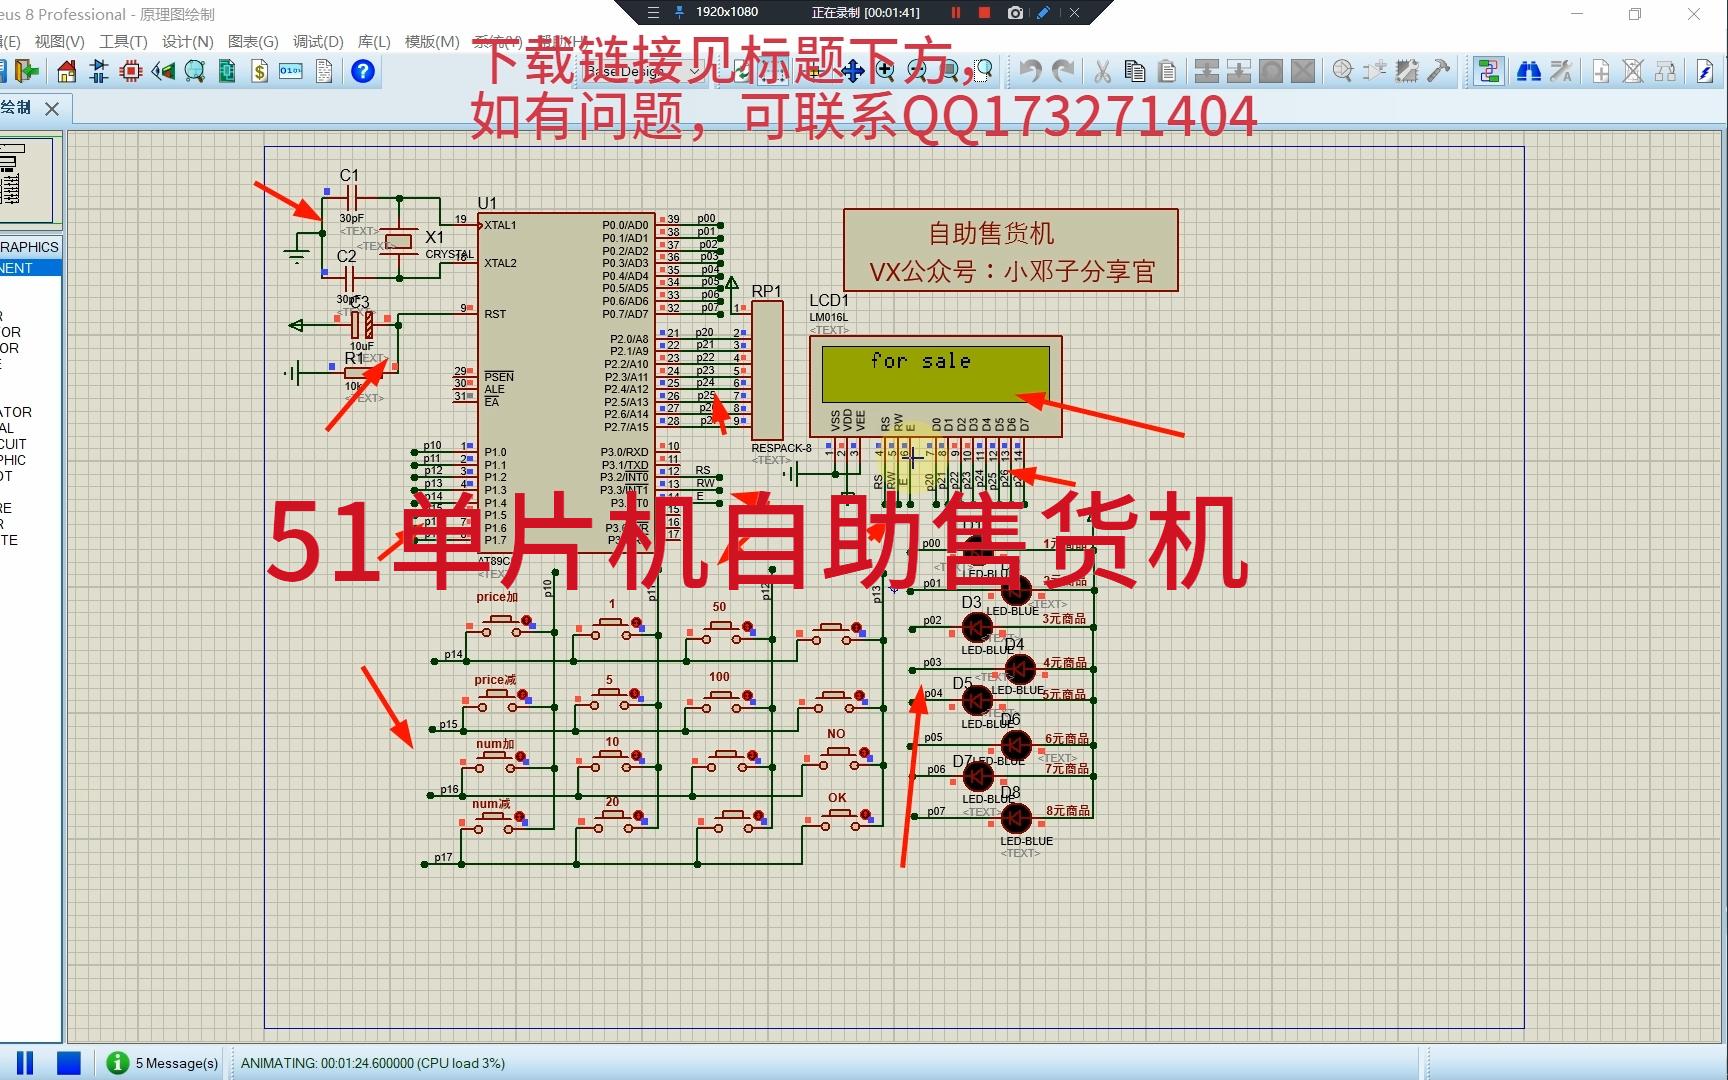1728x1080 pixels.
Task: Click the Undo arrow icon
Action: [1030, 71]
